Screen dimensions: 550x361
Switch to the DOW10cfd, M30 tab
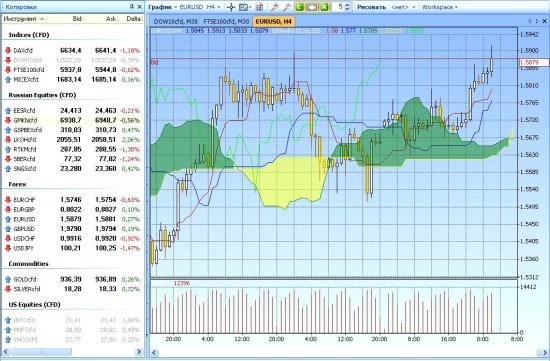tap(176, 21)
